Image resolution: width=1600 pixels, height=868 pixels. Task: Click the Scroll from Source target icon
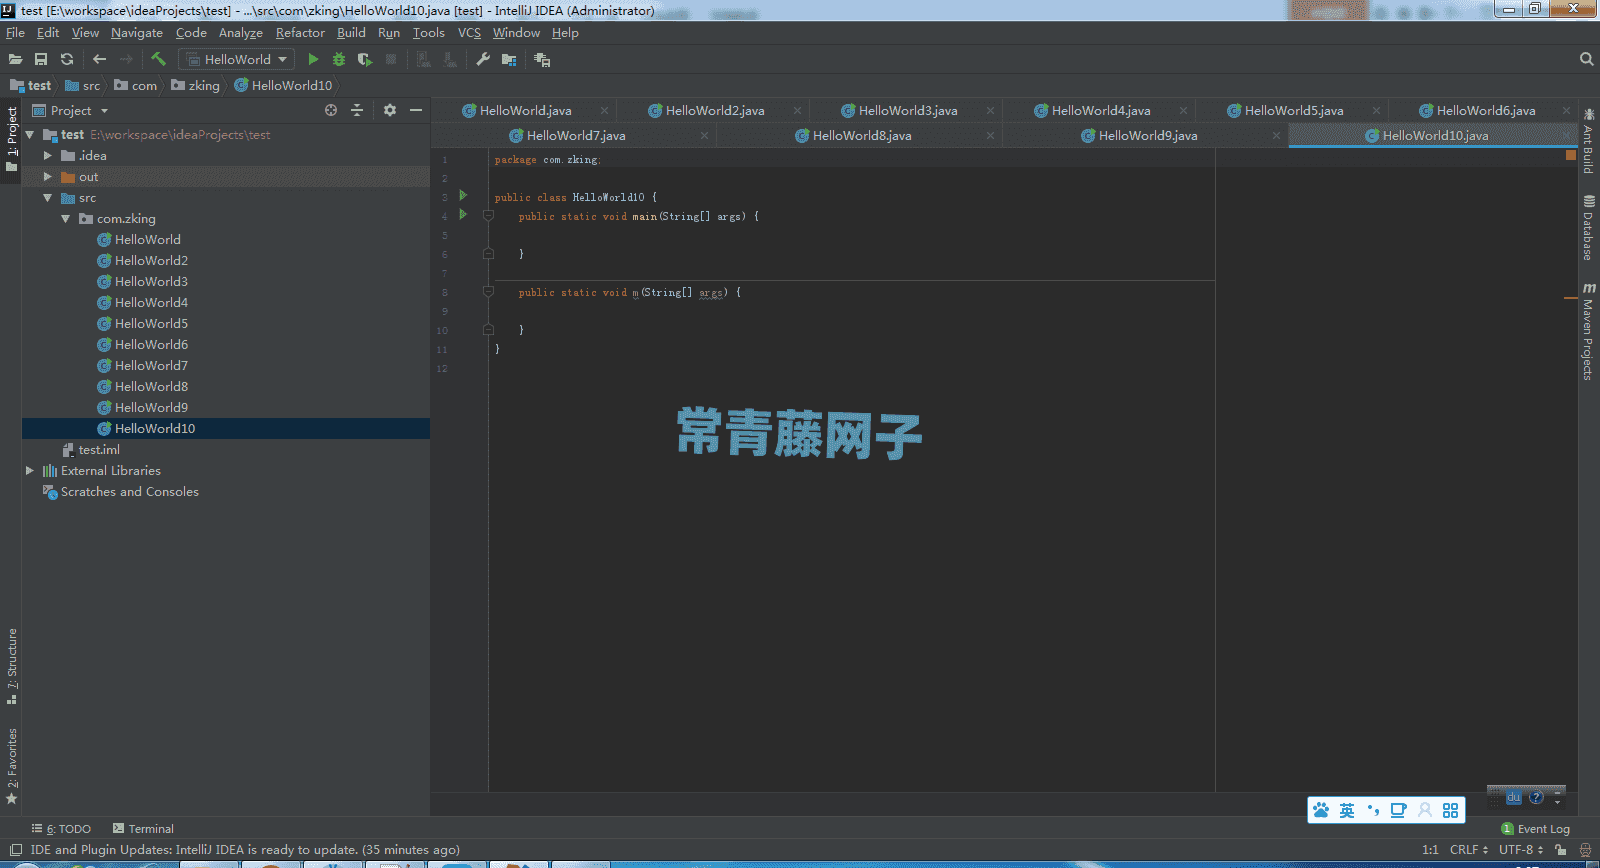pyautogui.click(x=331, y=110)
